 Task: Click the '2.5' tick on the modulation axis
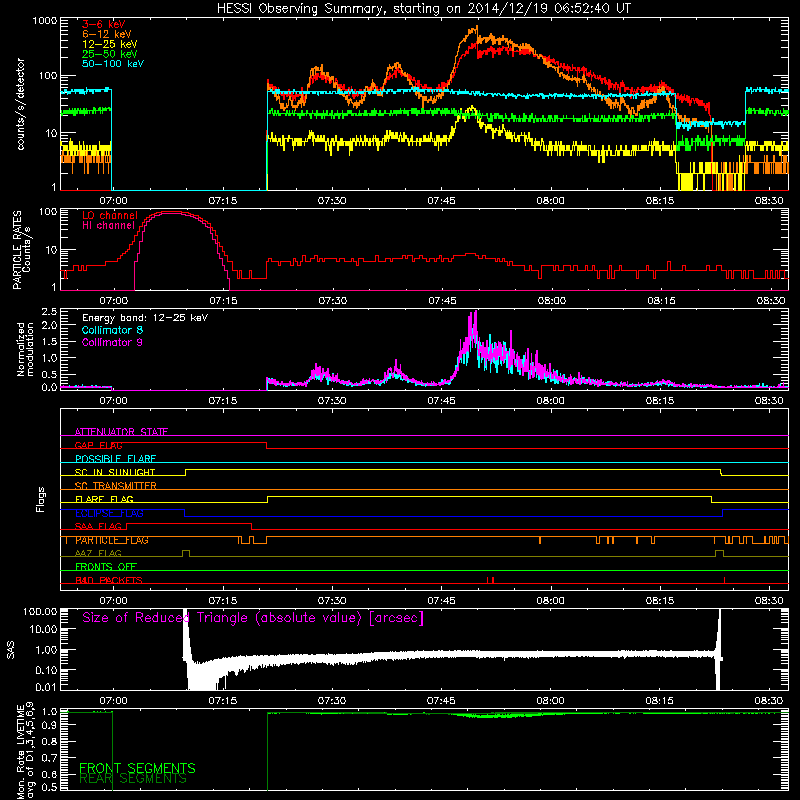point(49,312)
